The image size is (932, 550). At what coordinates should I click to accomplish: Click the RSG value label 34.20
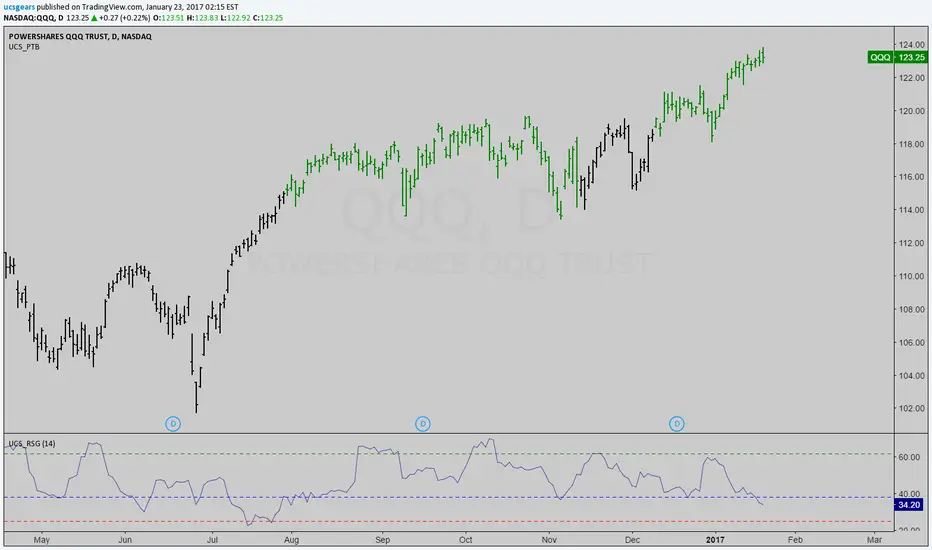point(908,505)
